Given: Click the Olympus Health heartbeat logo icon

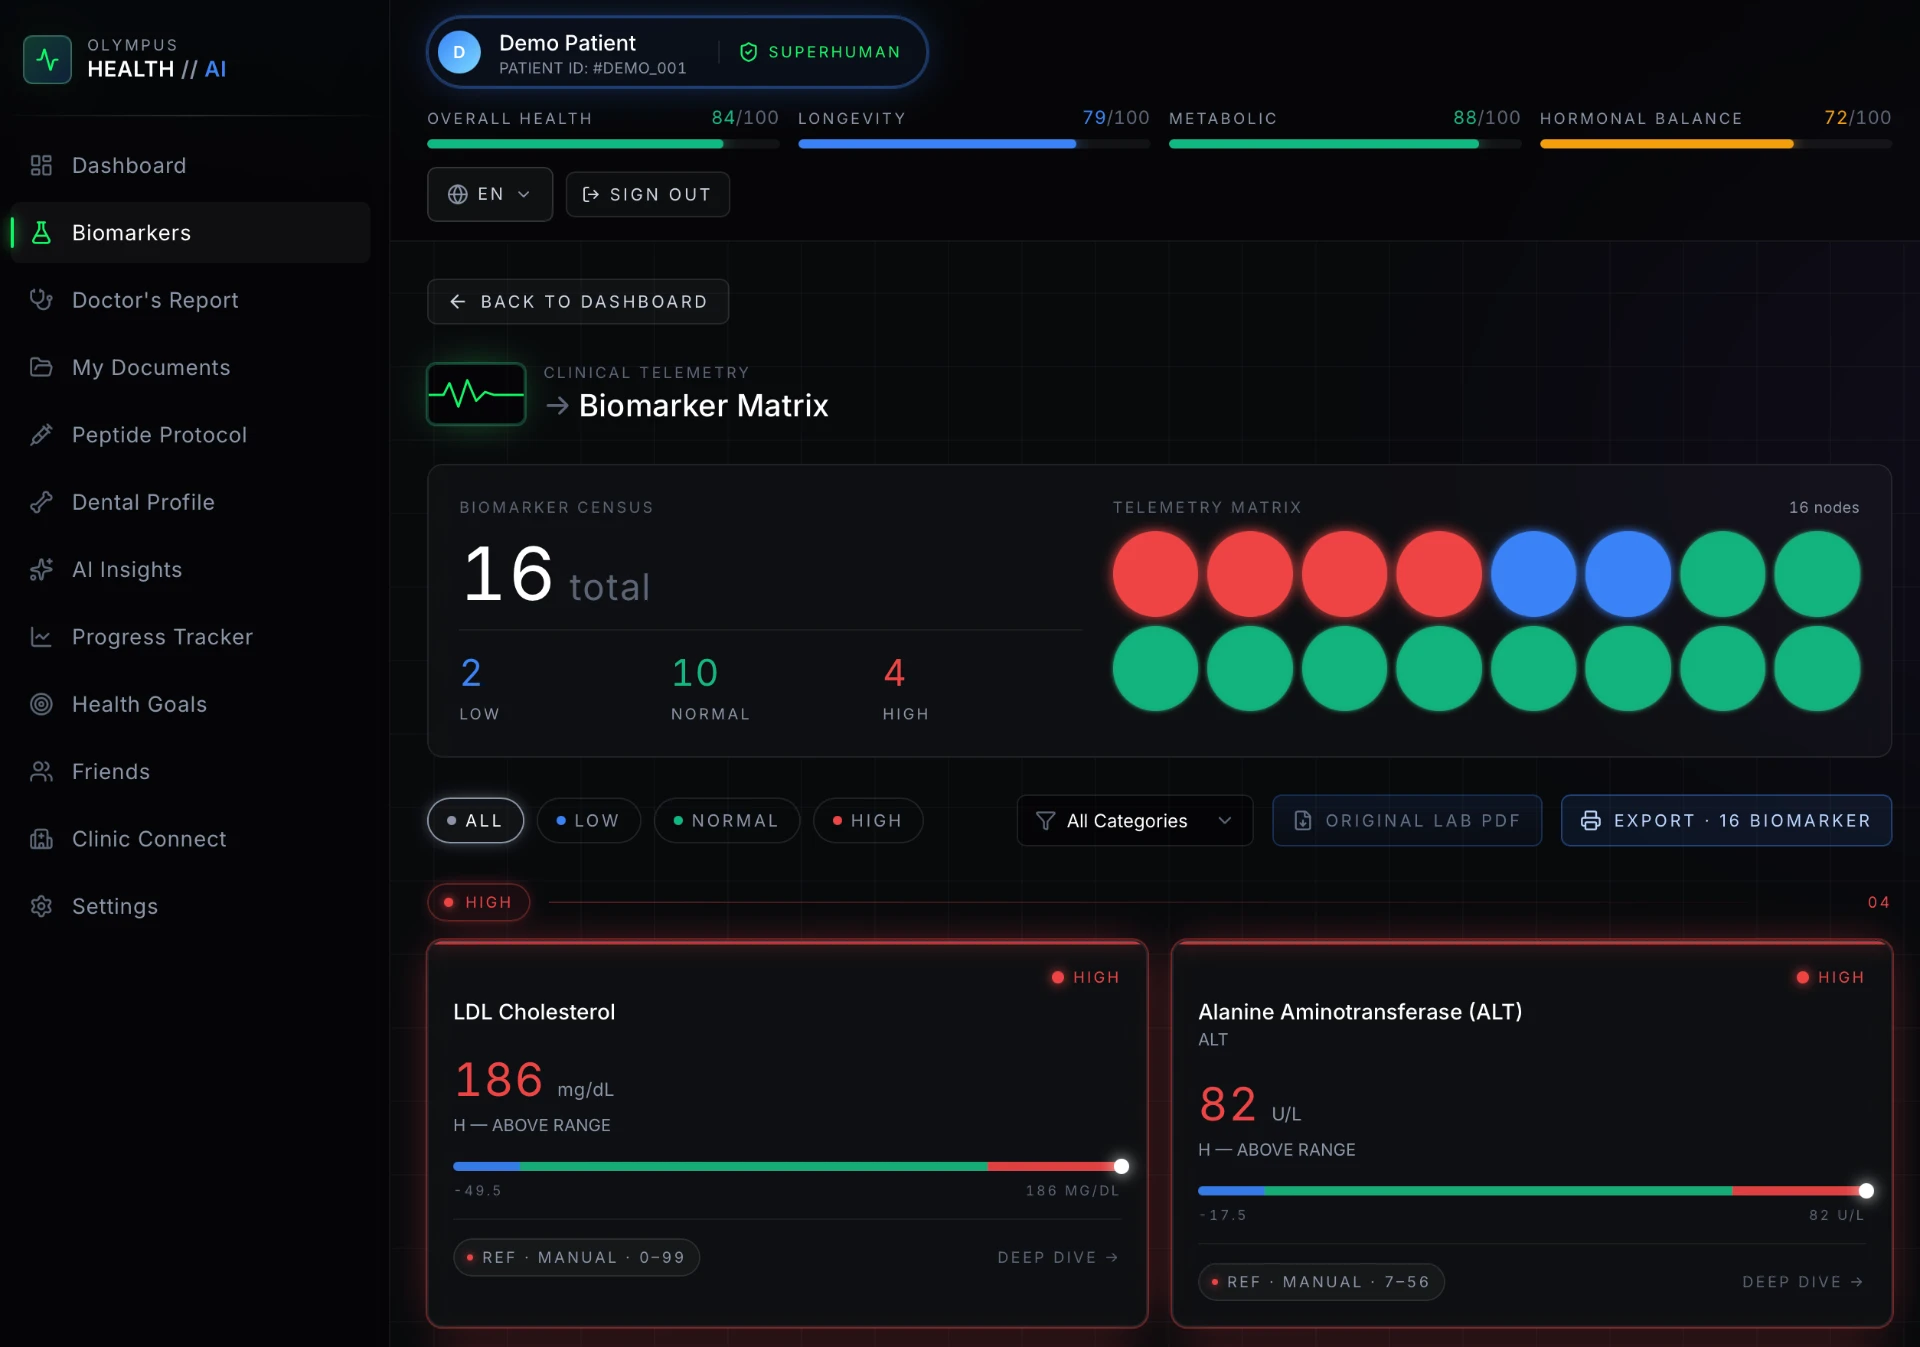Looking at the screenshot, I should click(x=47, y=60).
